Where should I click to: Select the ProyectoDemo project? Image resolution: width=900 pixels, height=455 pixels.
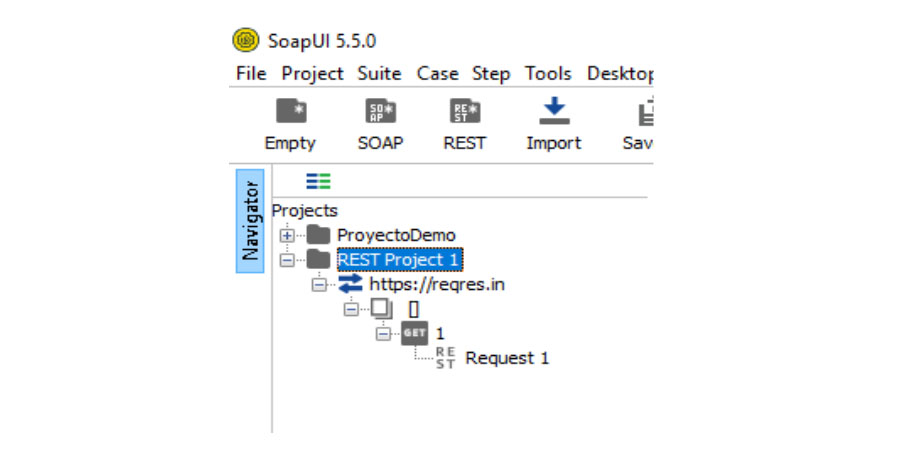tap(396, 236)
